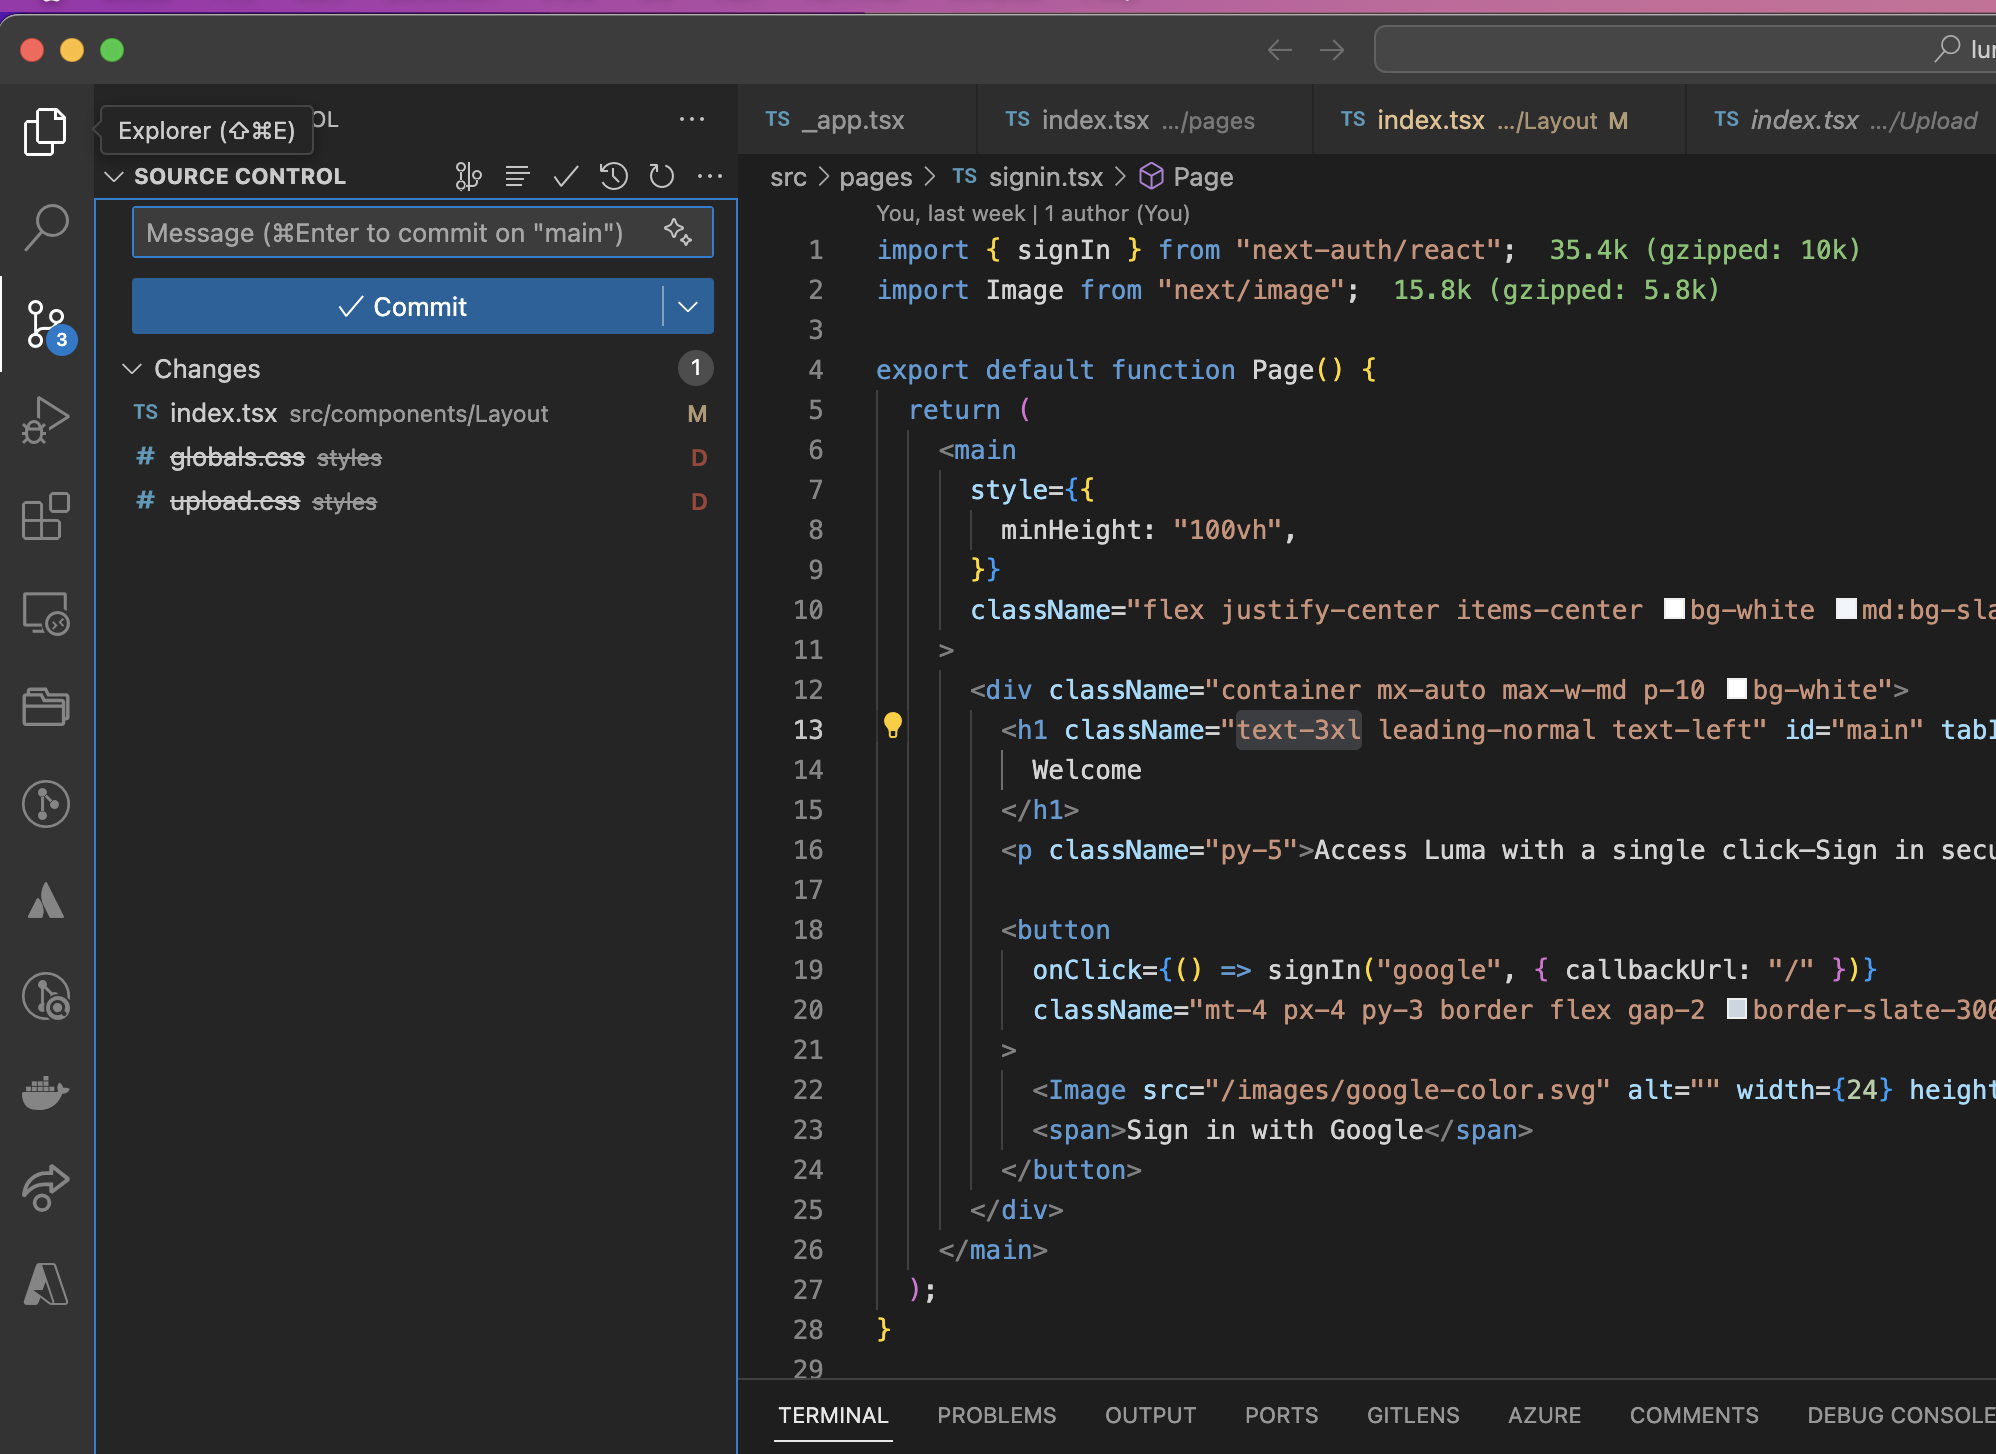Screen dimensions: 1996x1454
Task: Select deleted file globals.css
Action: (416, 457)
